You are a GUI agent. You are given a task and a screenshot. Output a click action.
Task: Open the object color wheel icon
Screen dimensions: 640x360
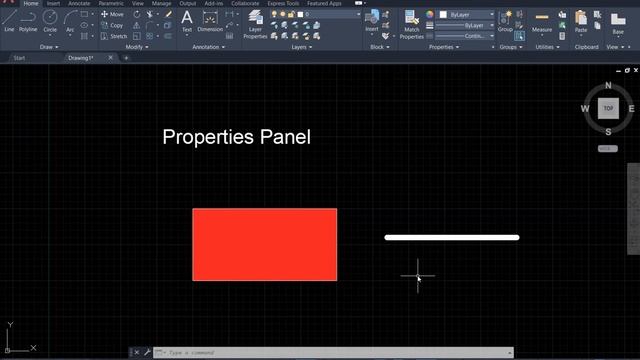429,14
